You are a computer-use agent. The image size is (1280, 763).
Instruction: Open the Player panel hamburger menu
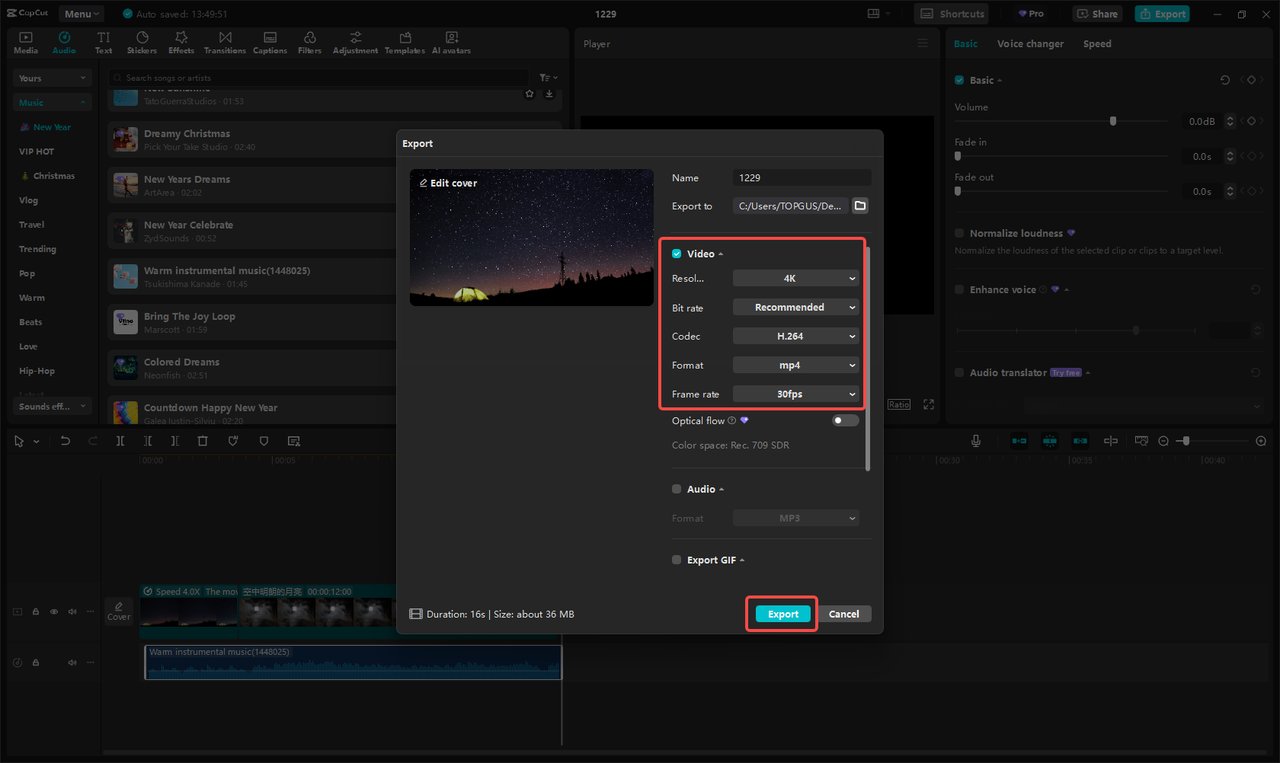pyautogui.click(x=923, y=44)
